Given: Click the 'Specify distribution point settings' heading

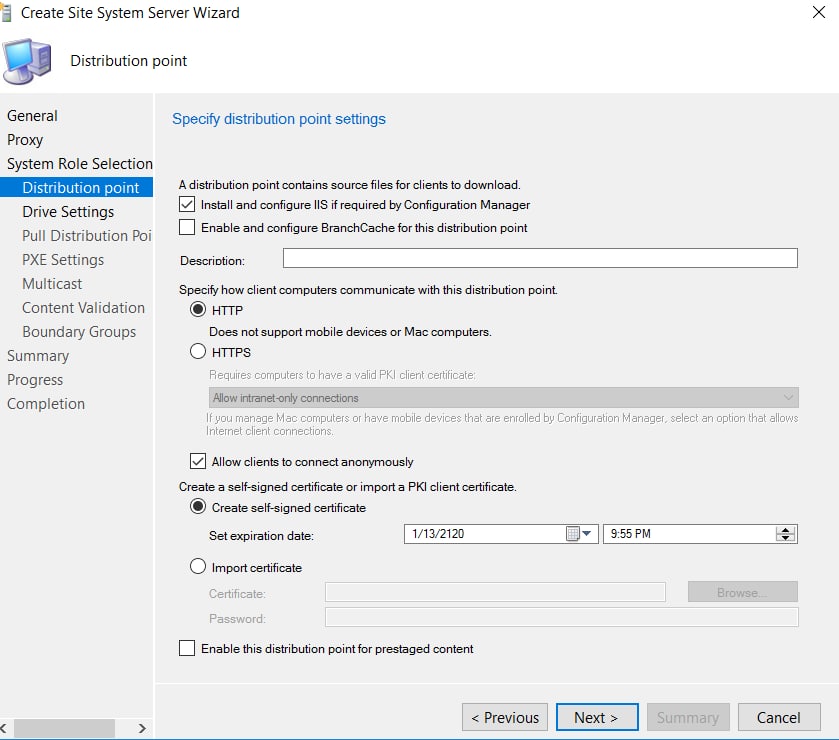Looking at the screenshot, I should (279, 119).
